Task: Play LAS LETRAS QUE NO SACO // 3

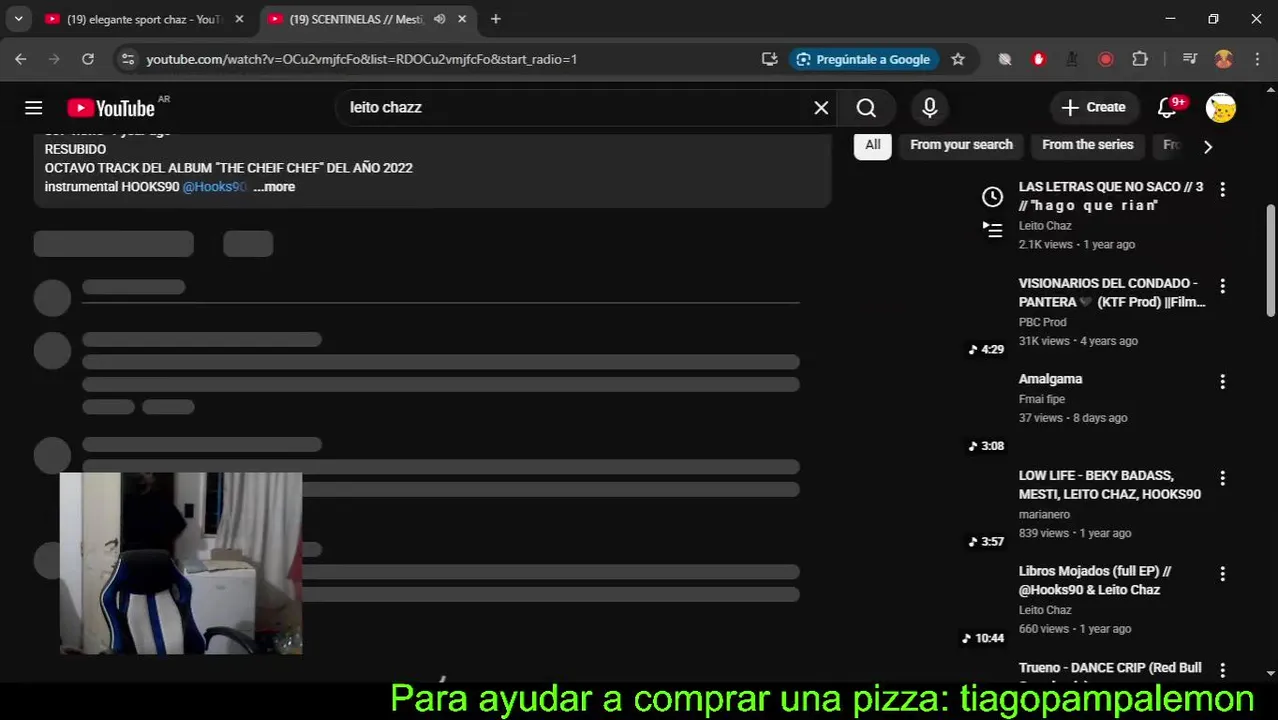Action: click(x=1110, y=196)
